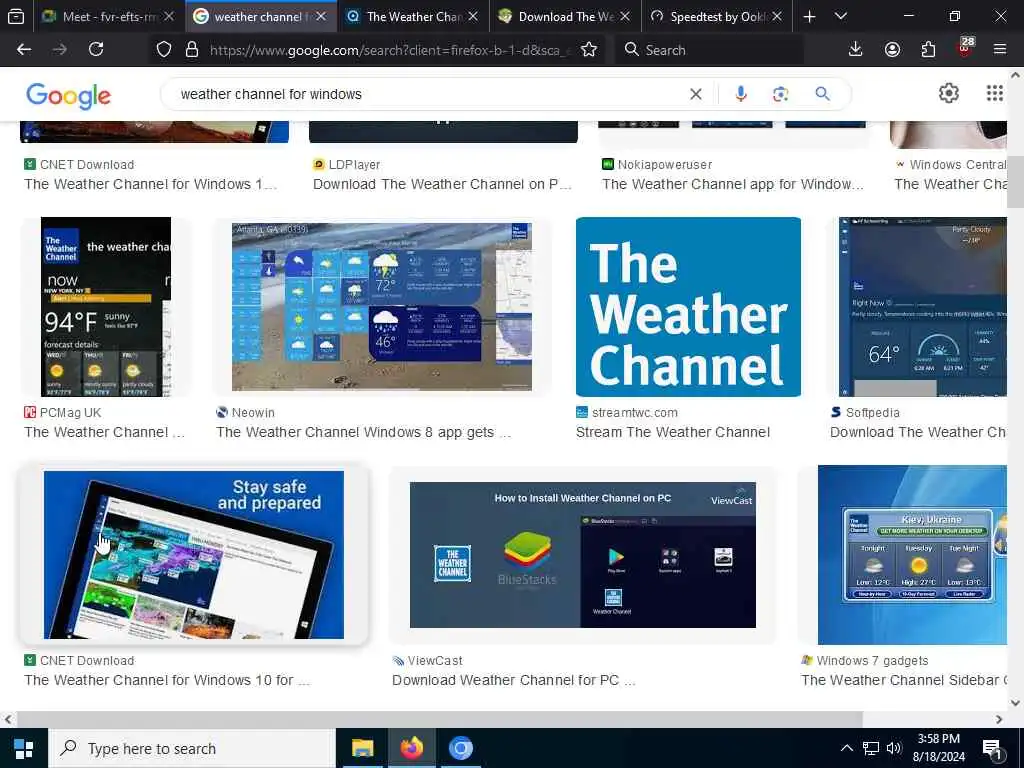1024x768 pixels.
Task: Open streamtwc.com Weather Channel logo image
Action: (x=688, y=307)
